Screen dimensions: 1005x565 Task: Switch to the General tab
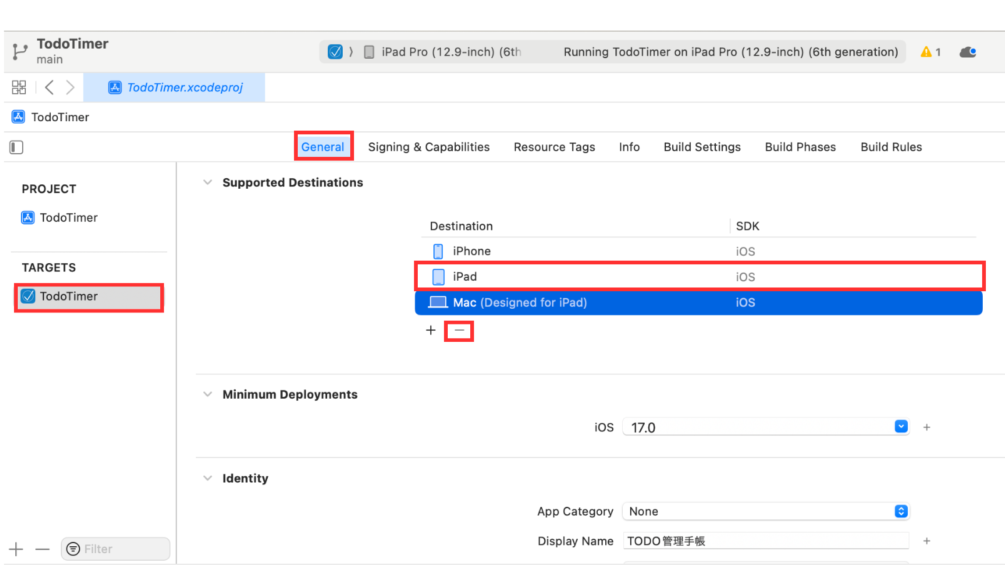click(x=323, y=147)
